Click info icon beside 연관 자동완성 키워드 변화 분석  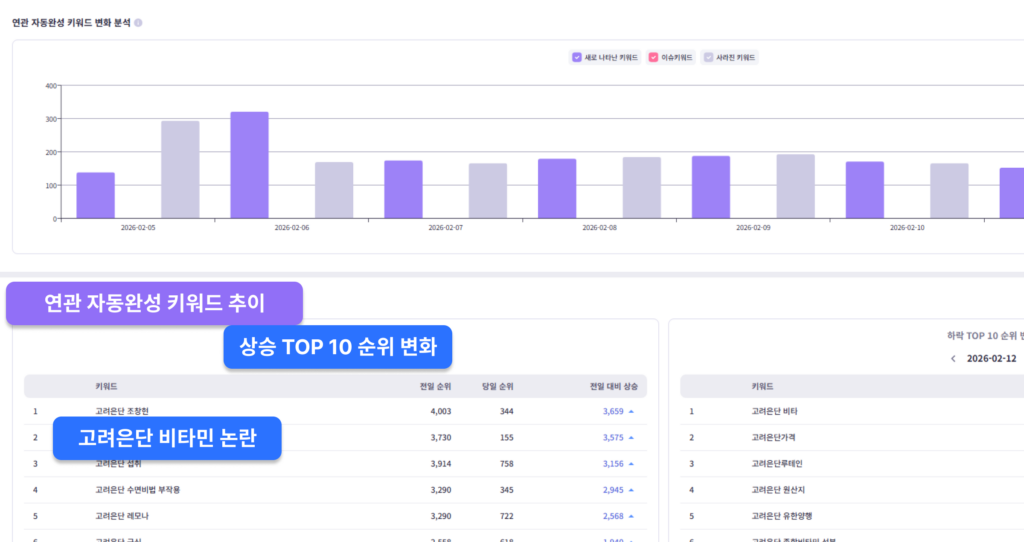(138, 22)
